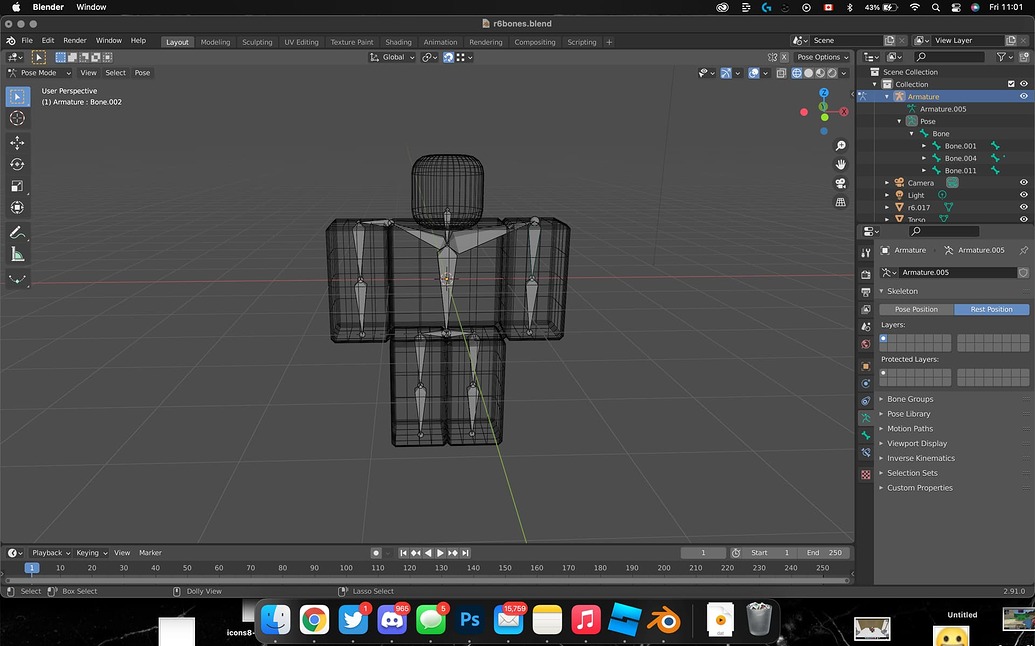Expand the Inverse Kinematics panel

coord(921,458)
